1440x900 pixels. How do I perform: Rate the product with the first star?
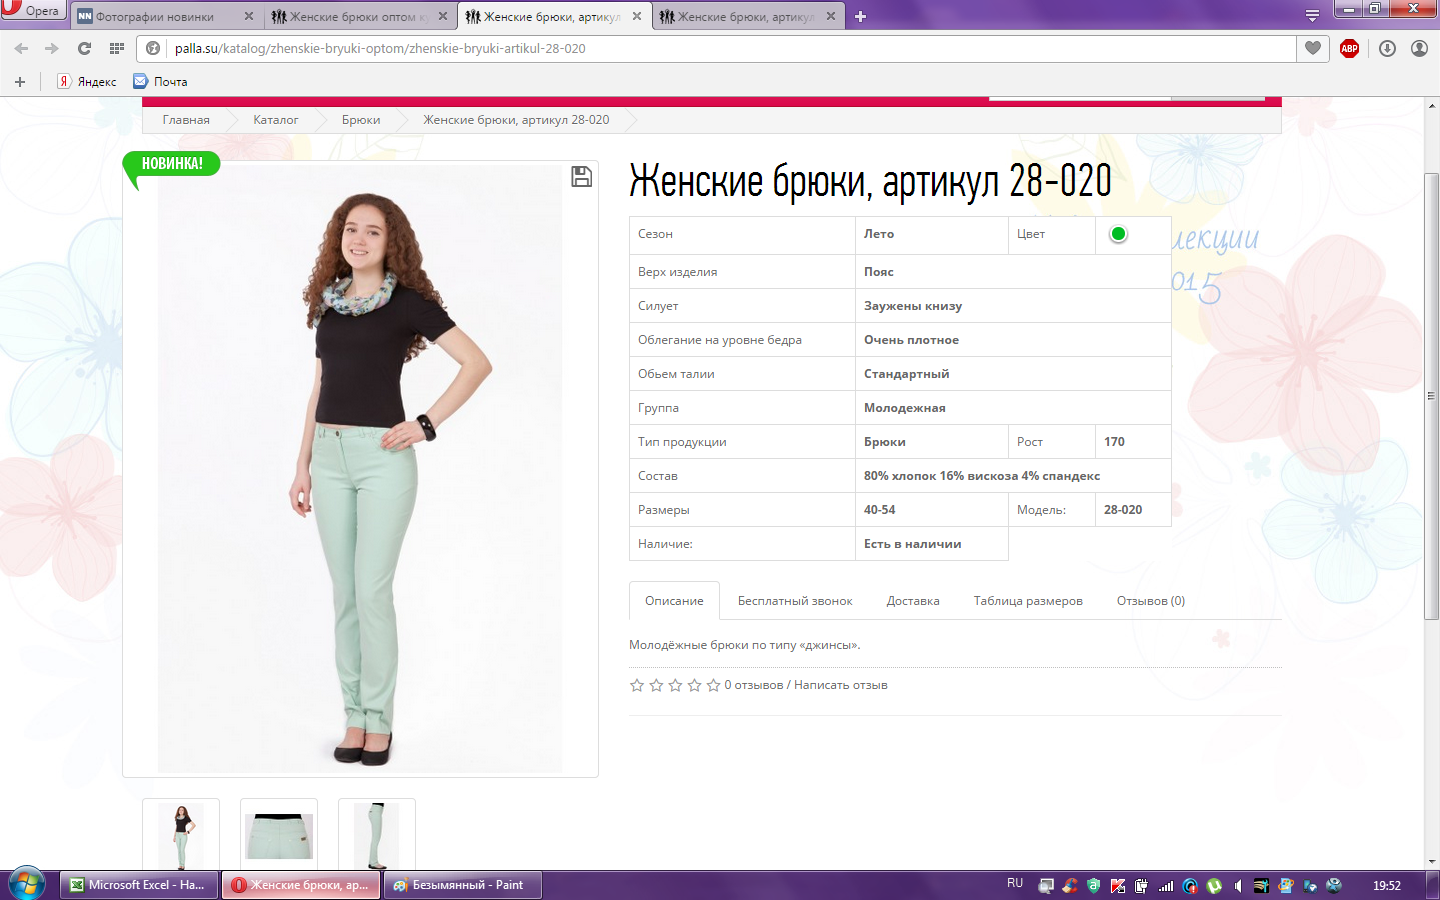637,685
